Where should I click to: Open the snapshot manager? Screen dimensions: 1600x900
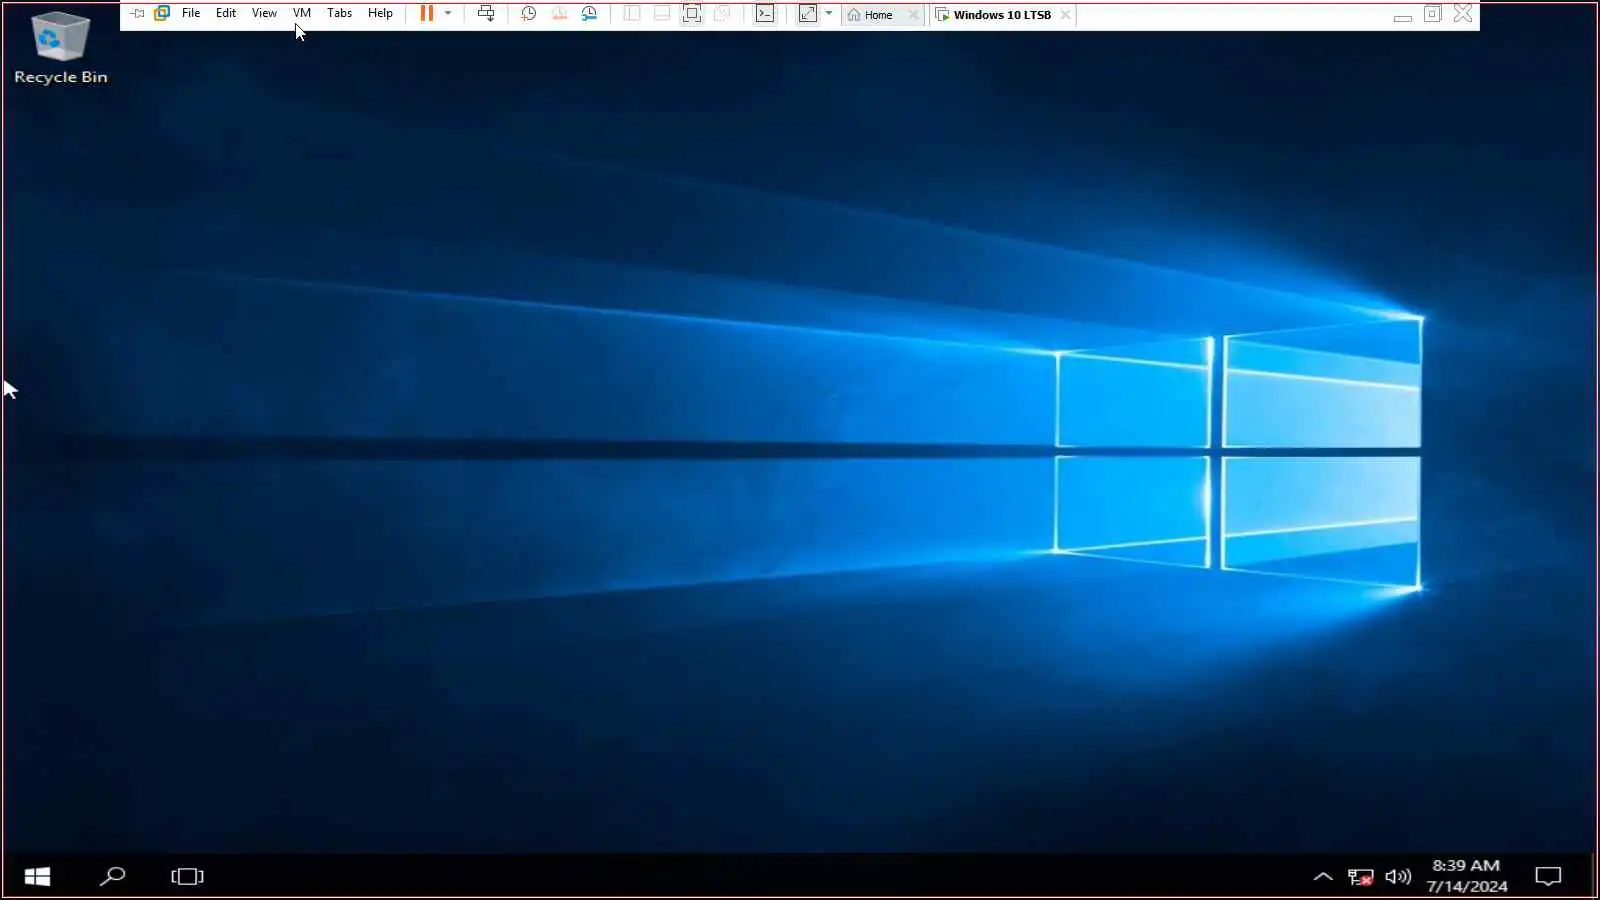(x=589, y=13)
